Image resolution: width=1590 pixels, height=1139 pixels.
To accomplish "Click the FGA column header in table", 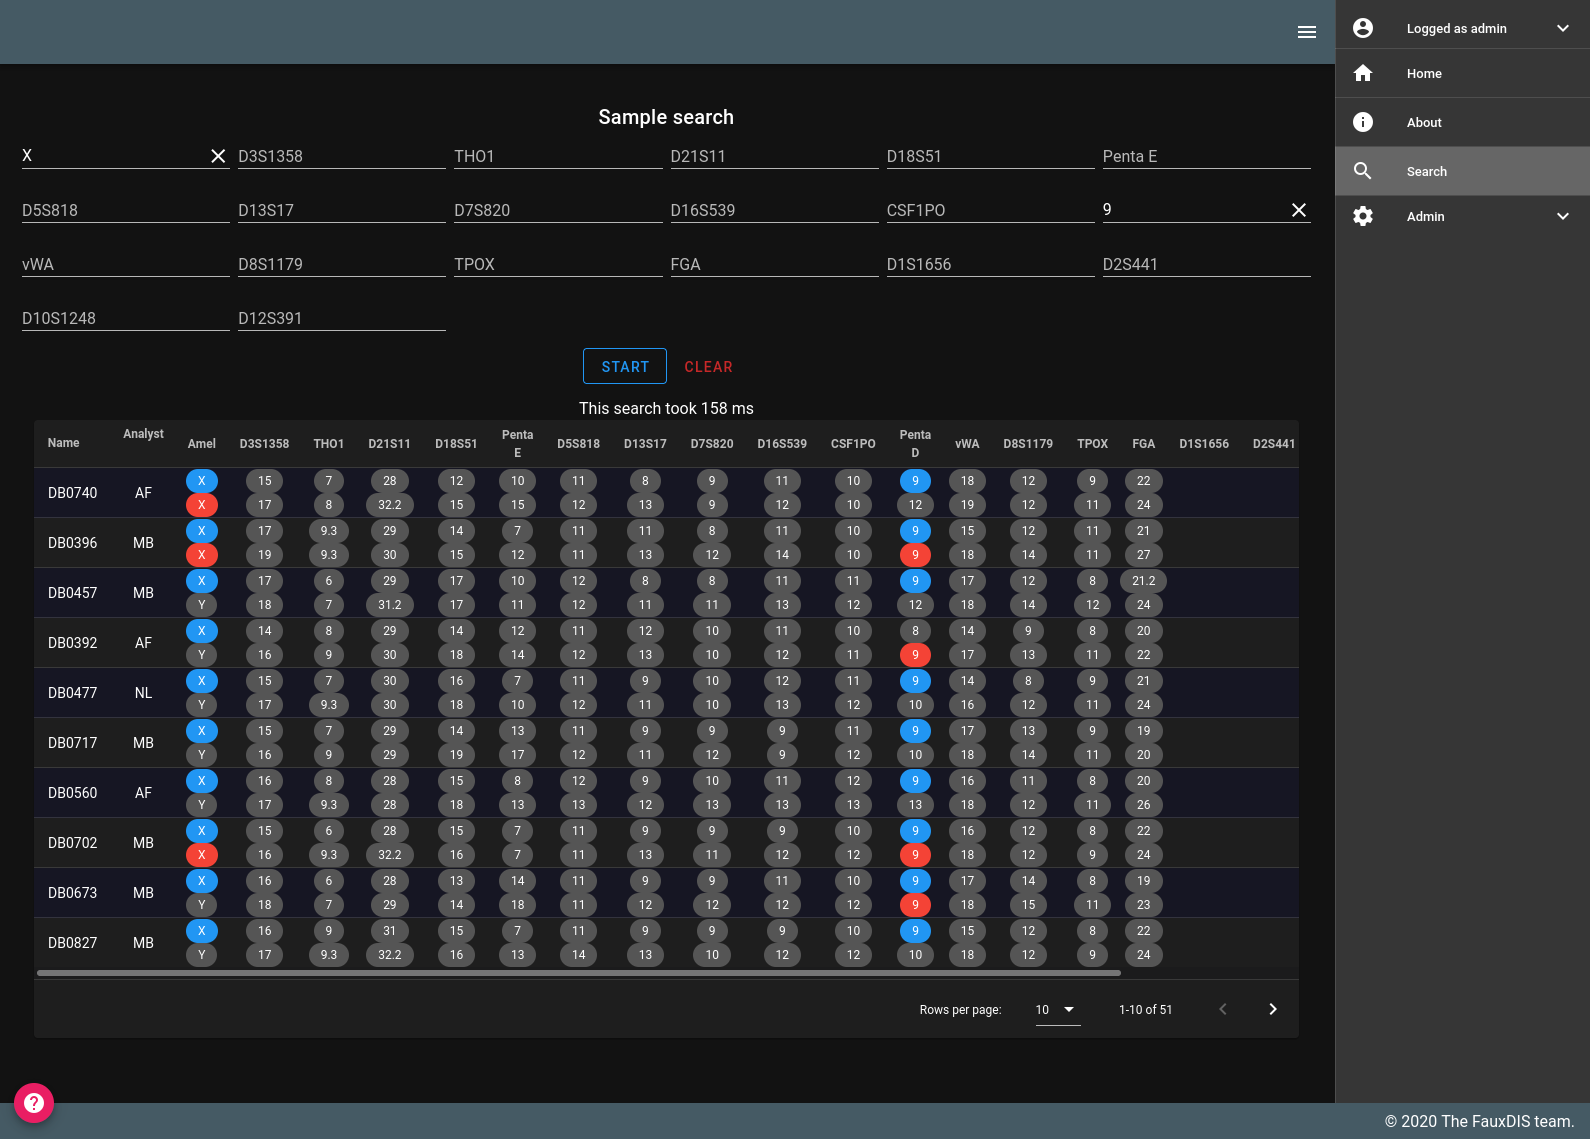I will 1144,444.
